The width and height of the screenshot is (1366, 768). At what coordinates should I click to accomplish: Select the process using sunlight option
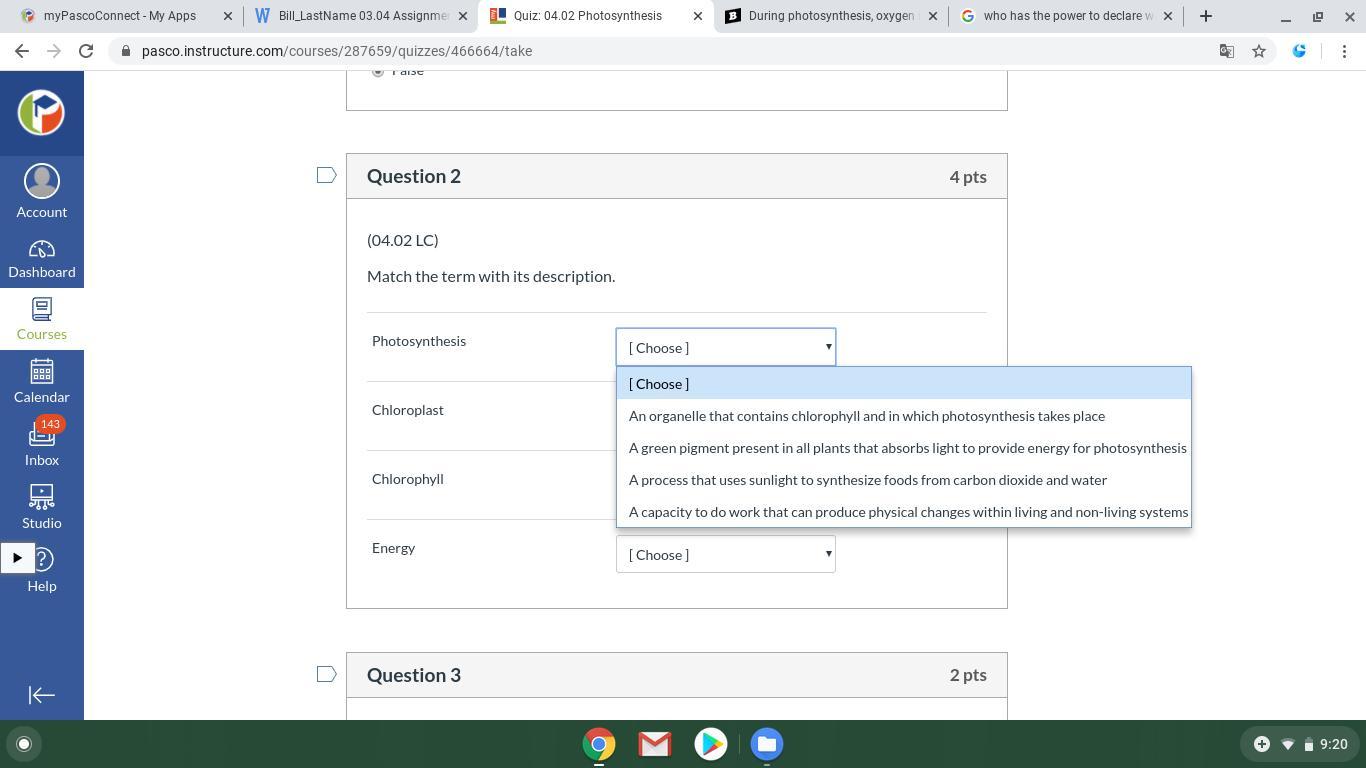[904, 480]
